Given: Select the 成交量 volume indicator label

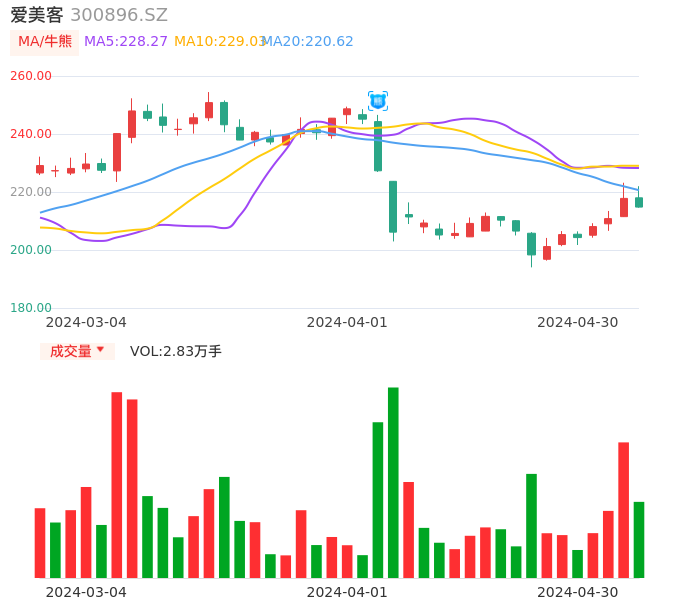Looking at the screenshot, I should tap(70, 351).
